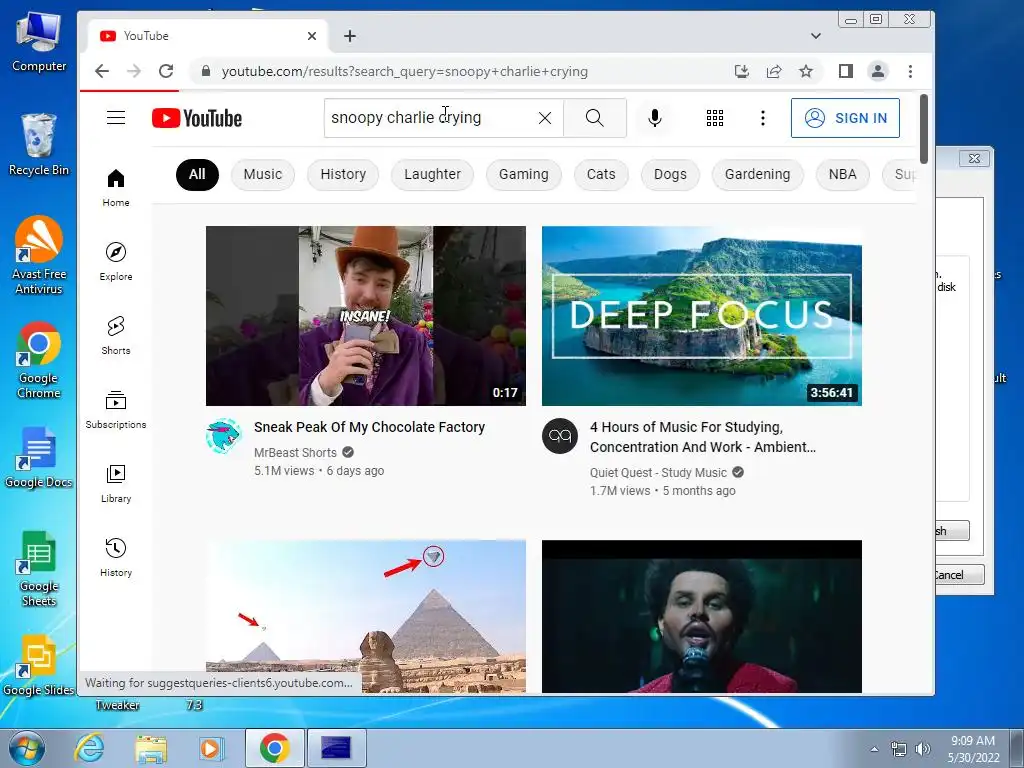1024x768 pixels.
Task: Open the singer with microphone thumbnail
Action: (702, 616)
